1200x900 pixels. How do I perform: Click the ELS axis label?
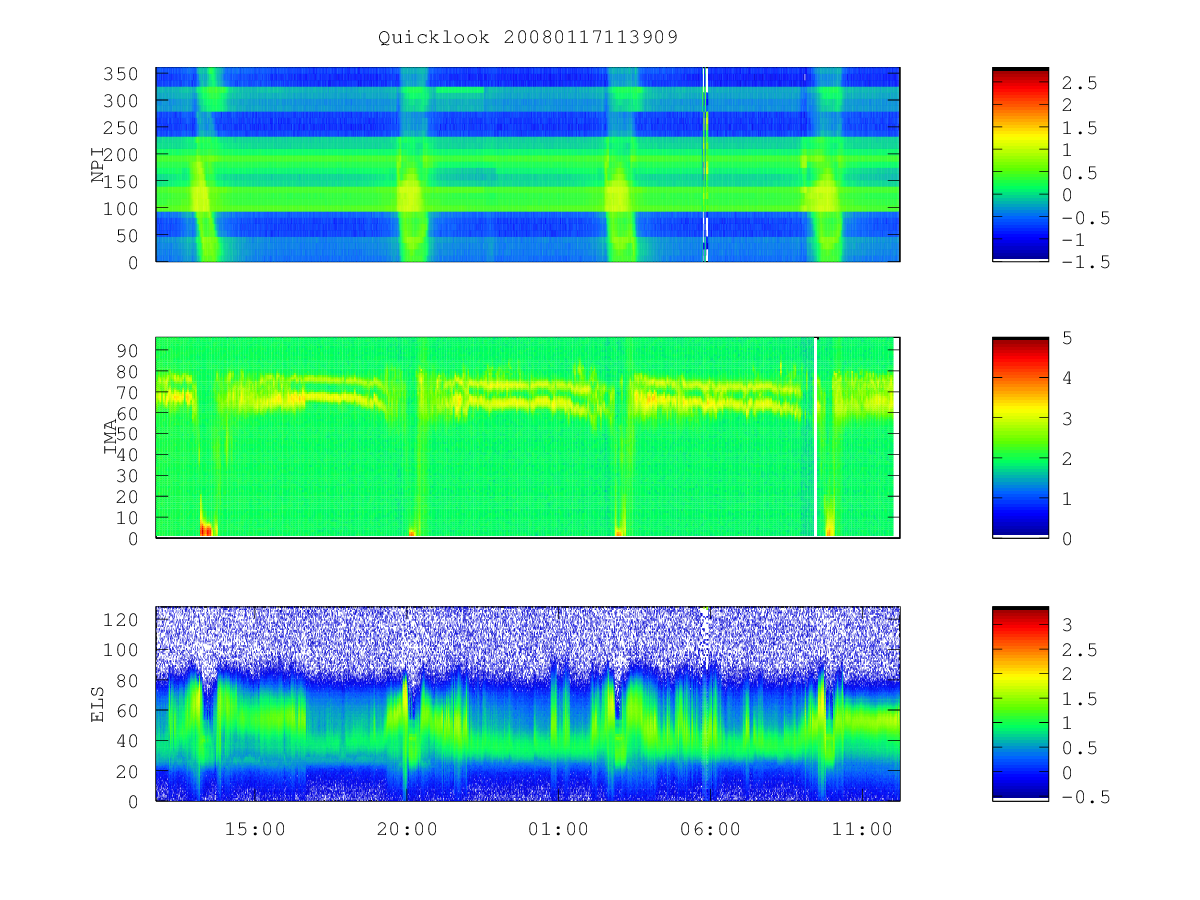coord(98,704)
